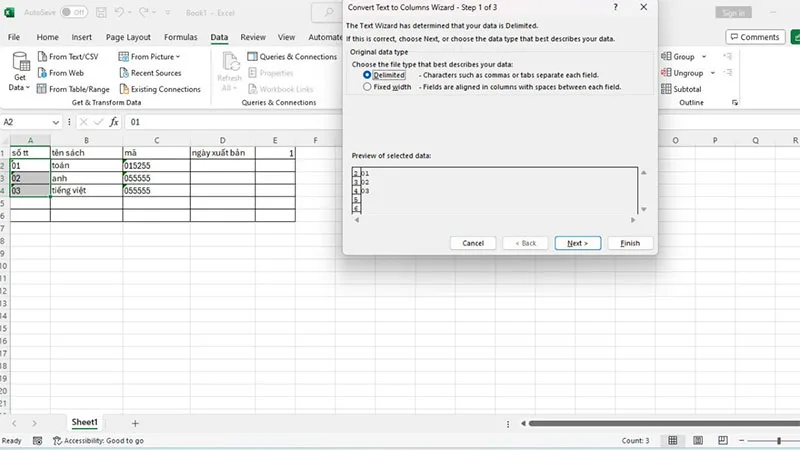Switch to the Home tab

(x=47, y=37)
